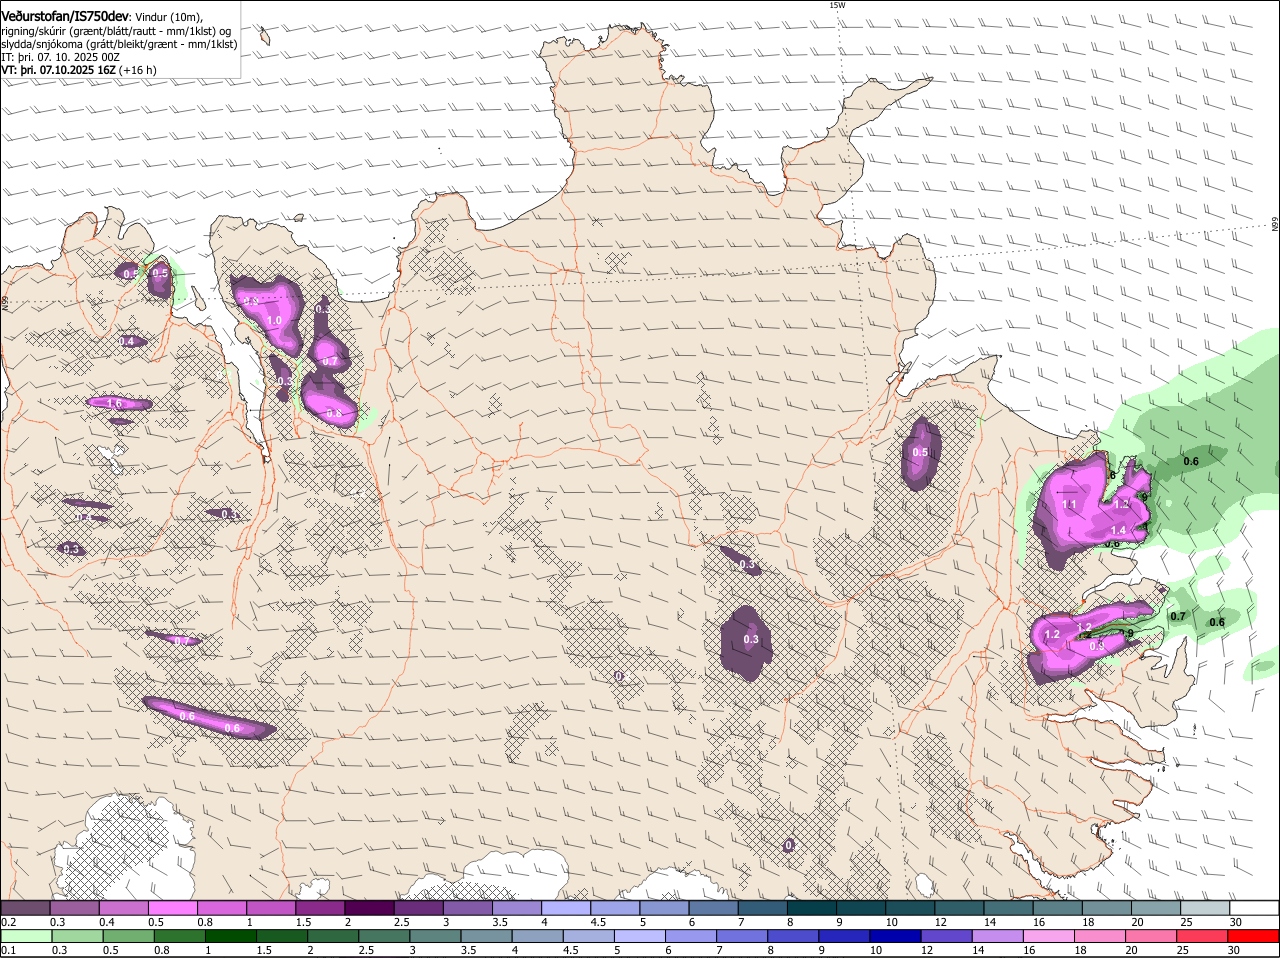The height and width of the screenshot is (958, 1280).
Task: Click the light pink 16 rain-scale swatch
Action: coord(1049,936)
